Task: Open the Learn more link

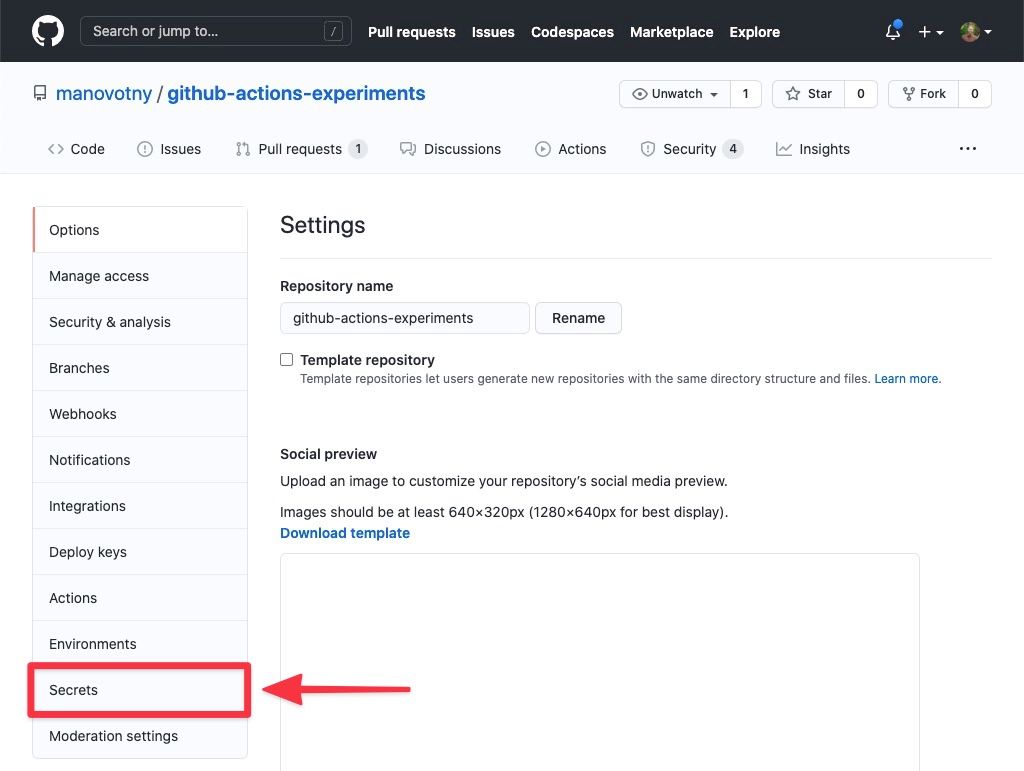Action: [x=908, y=379]
